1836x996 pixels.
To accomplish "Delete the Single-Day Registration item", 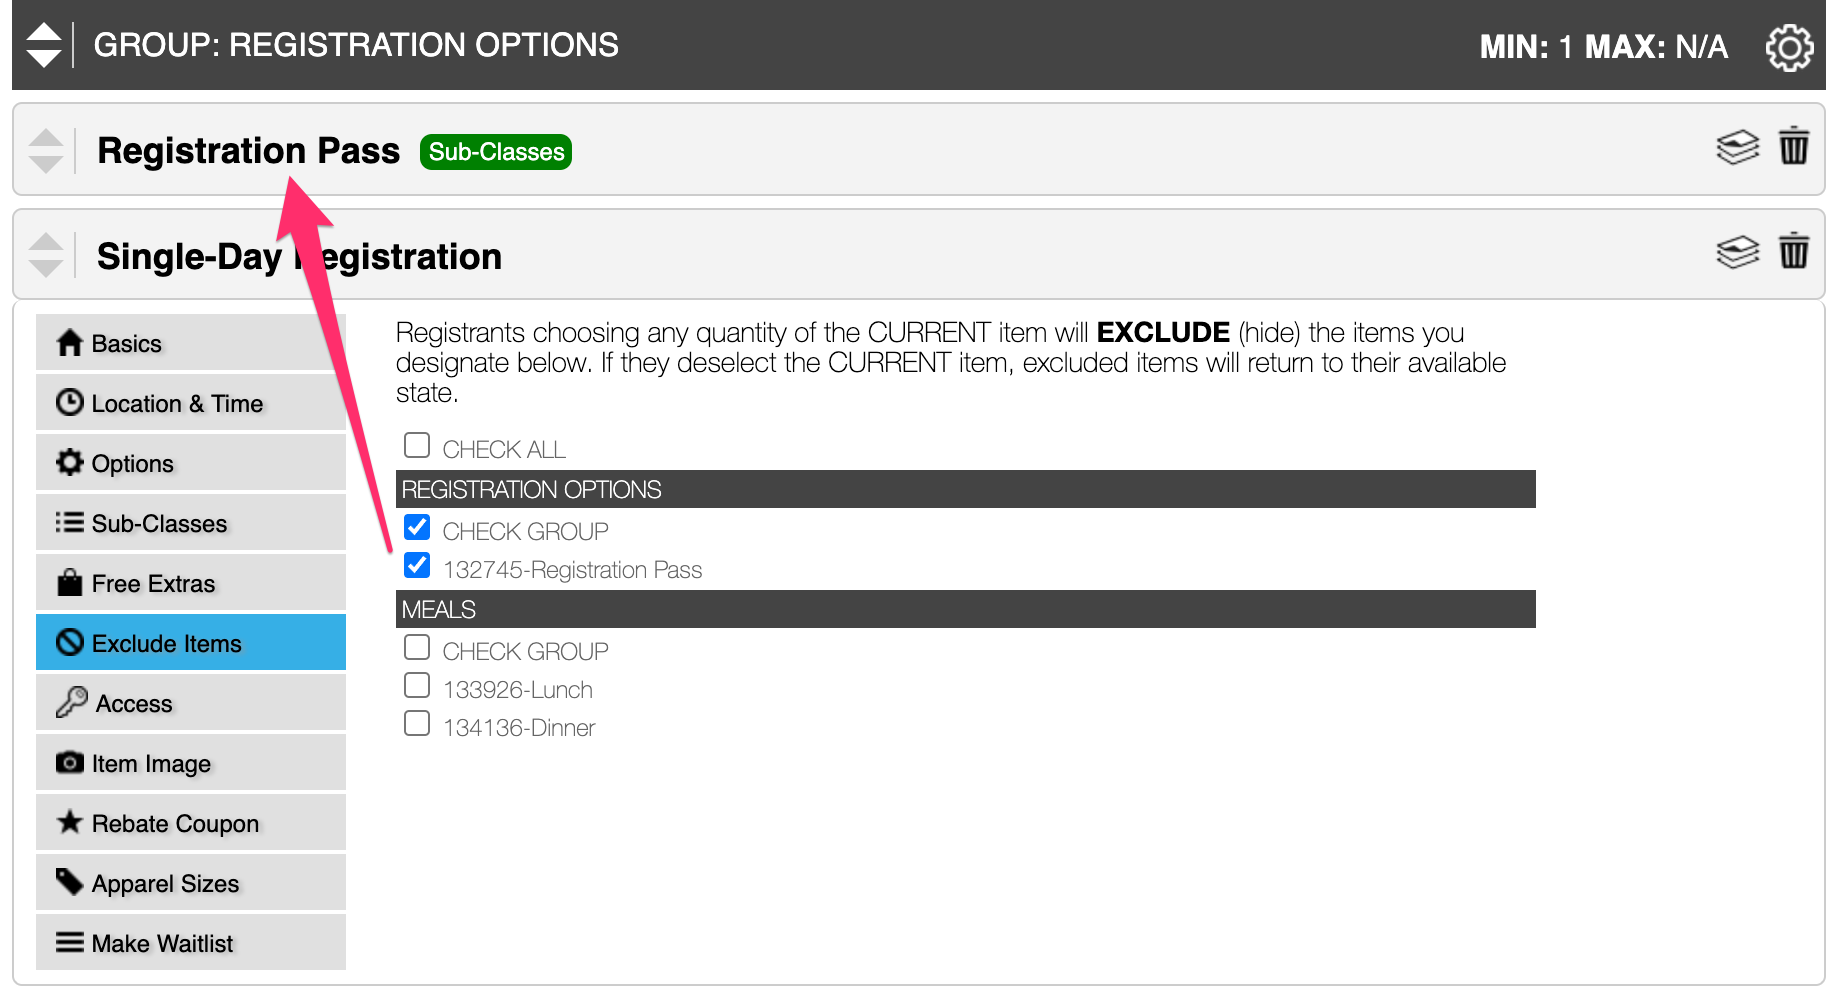I will point(1794,250).
